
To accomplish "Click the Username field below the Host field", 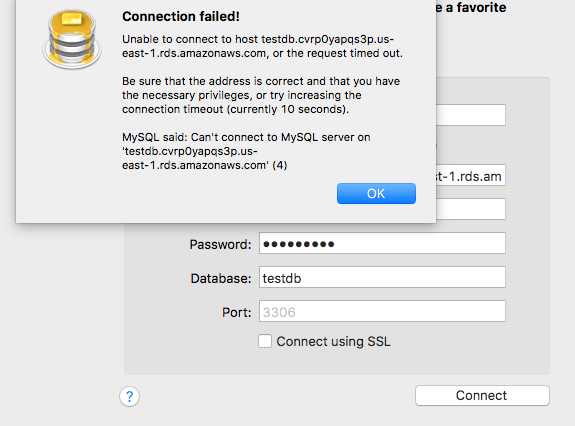I will (470, 209).
